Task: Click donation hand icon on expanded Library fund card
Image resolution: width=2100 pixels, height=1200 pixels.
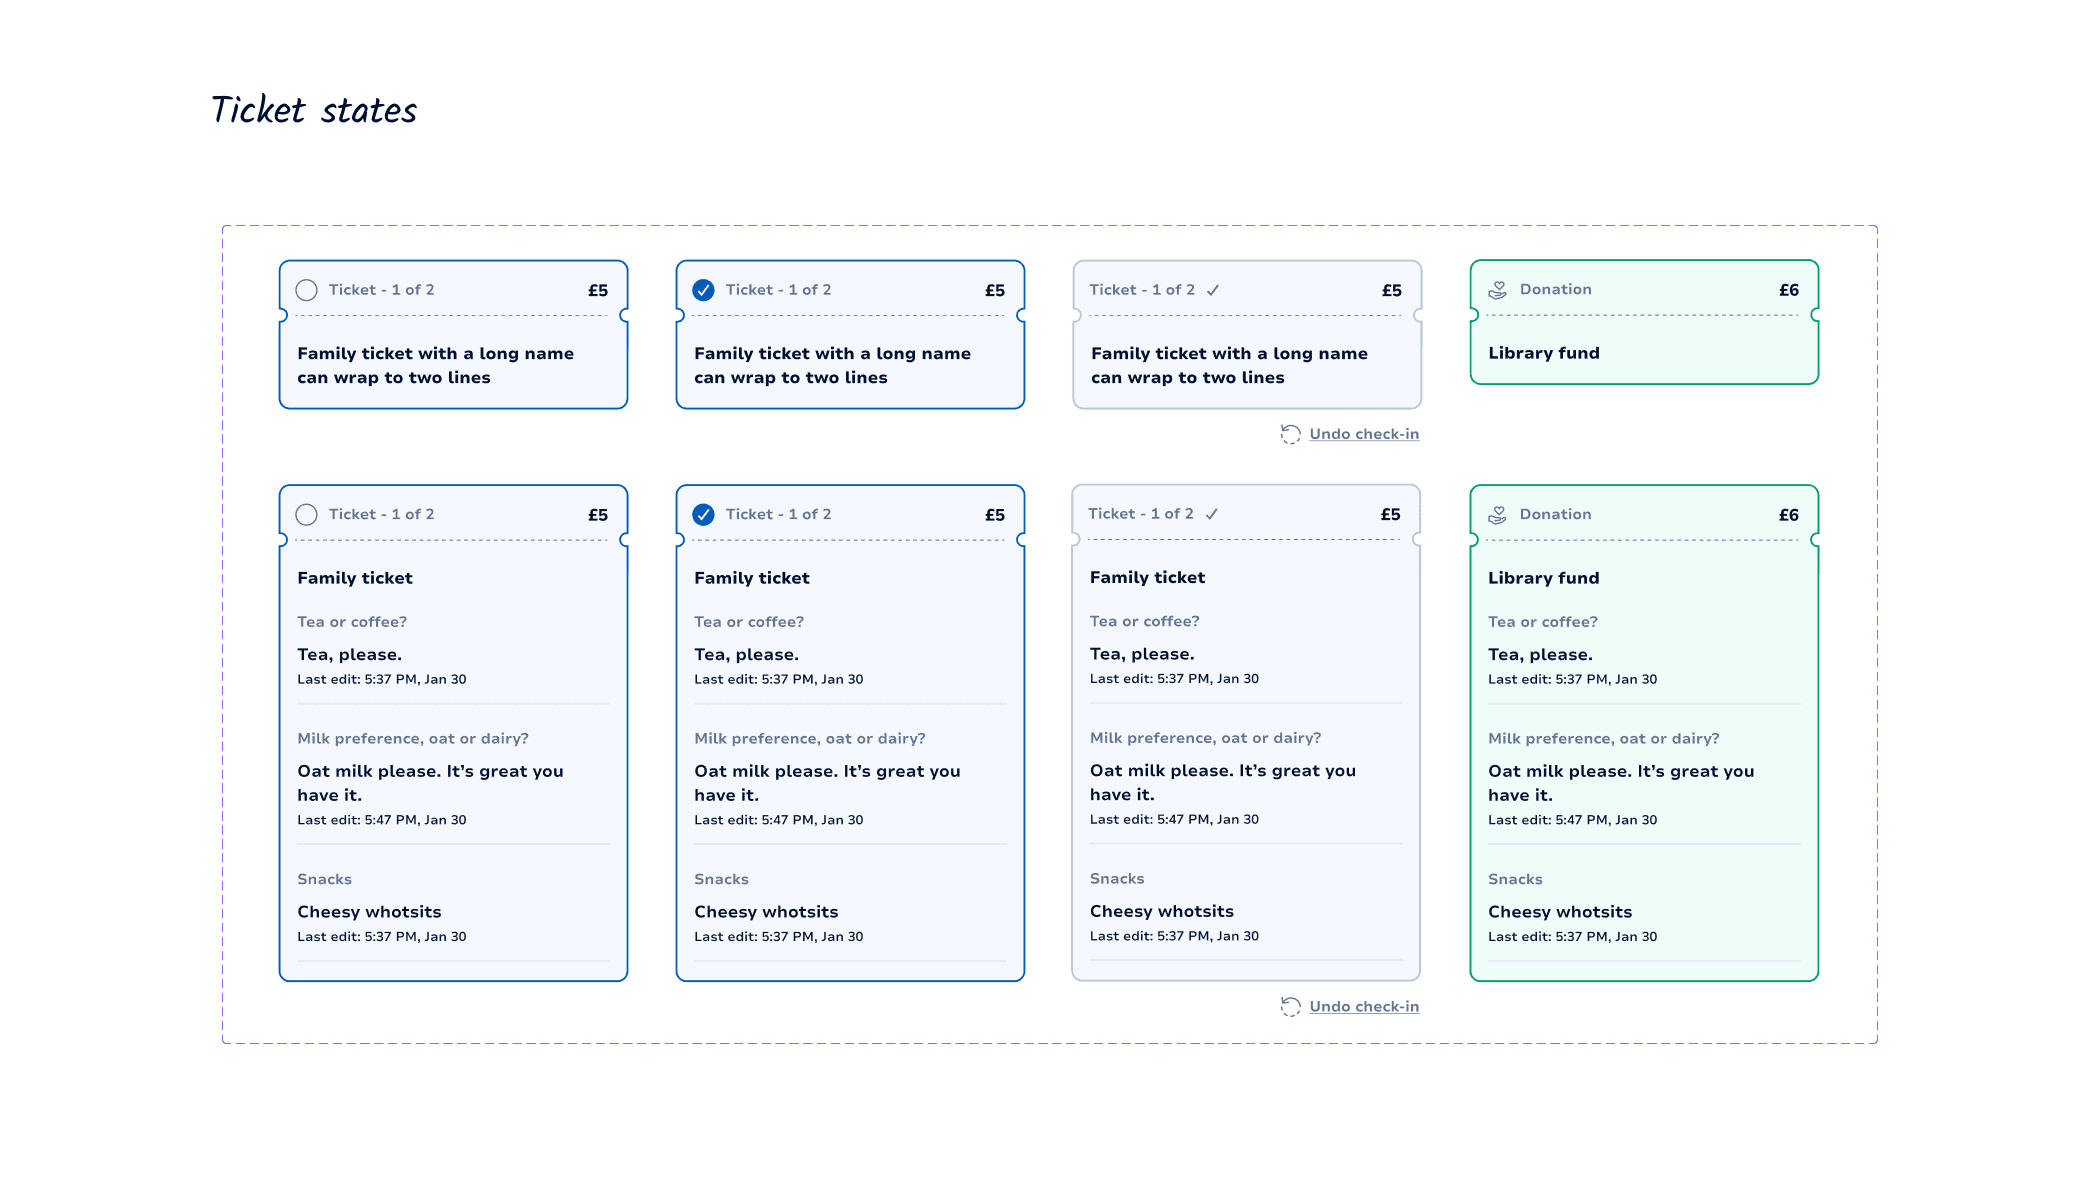Action: pyautogui.click(x=1498, y=515)
